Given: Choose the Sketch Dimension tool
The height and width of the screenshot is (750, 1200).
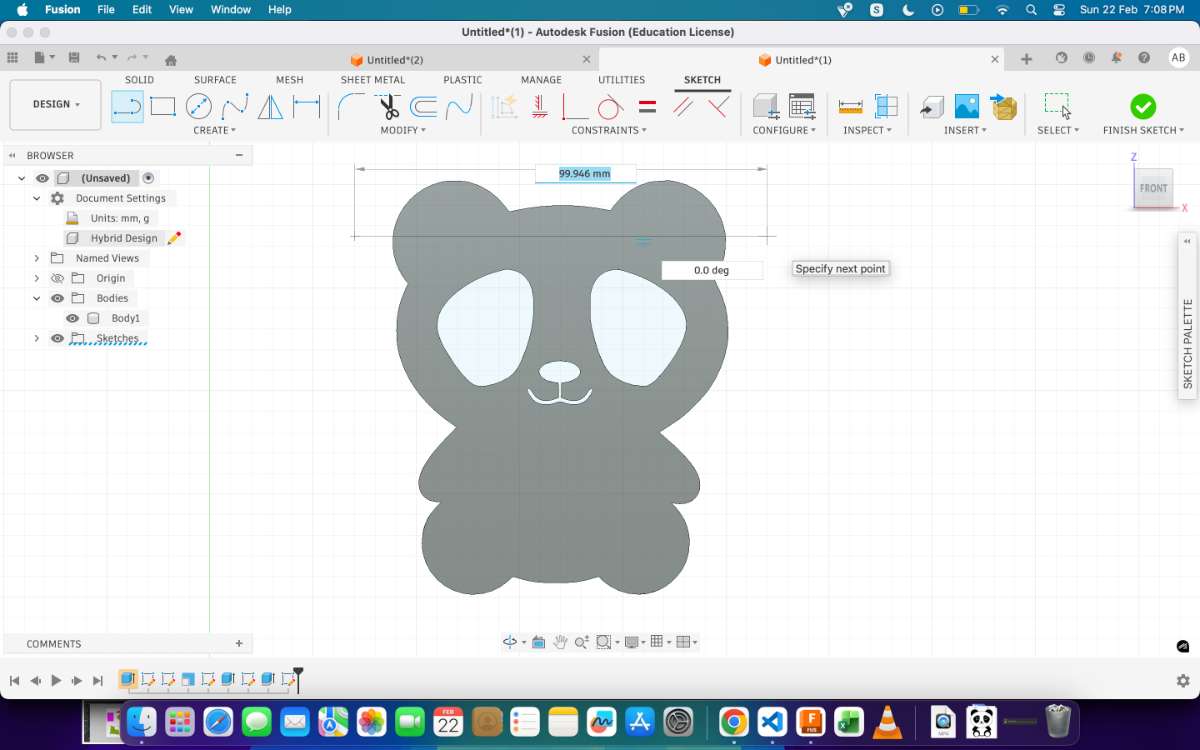Looking at the screenshot, I should click(x=306, y=106).
